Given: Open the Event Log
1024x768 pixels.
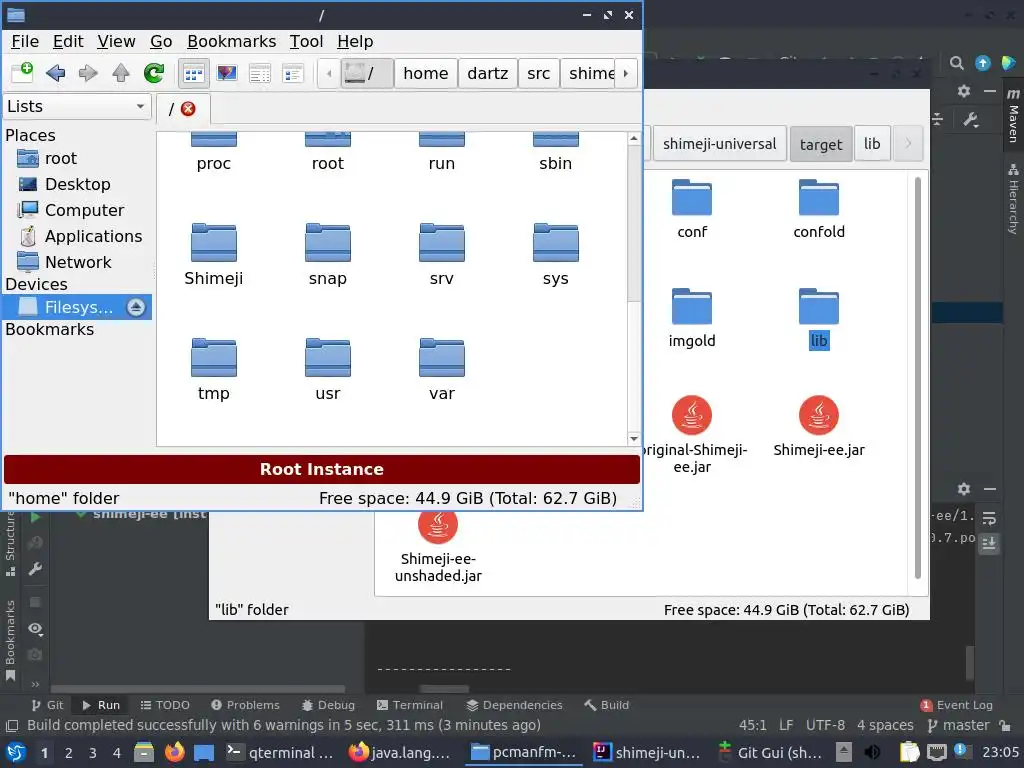Looking at the screenshot, I should coord(956,705).
